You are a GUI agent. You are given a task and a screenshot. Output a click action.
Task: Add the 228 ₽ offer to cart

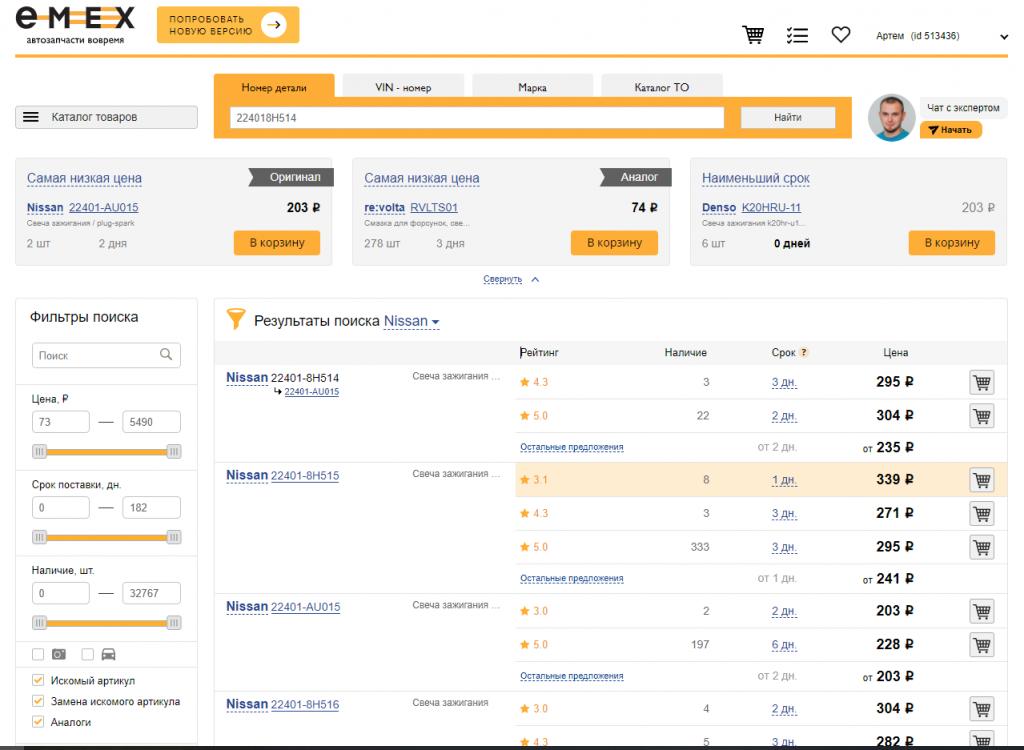coord(982,645)
